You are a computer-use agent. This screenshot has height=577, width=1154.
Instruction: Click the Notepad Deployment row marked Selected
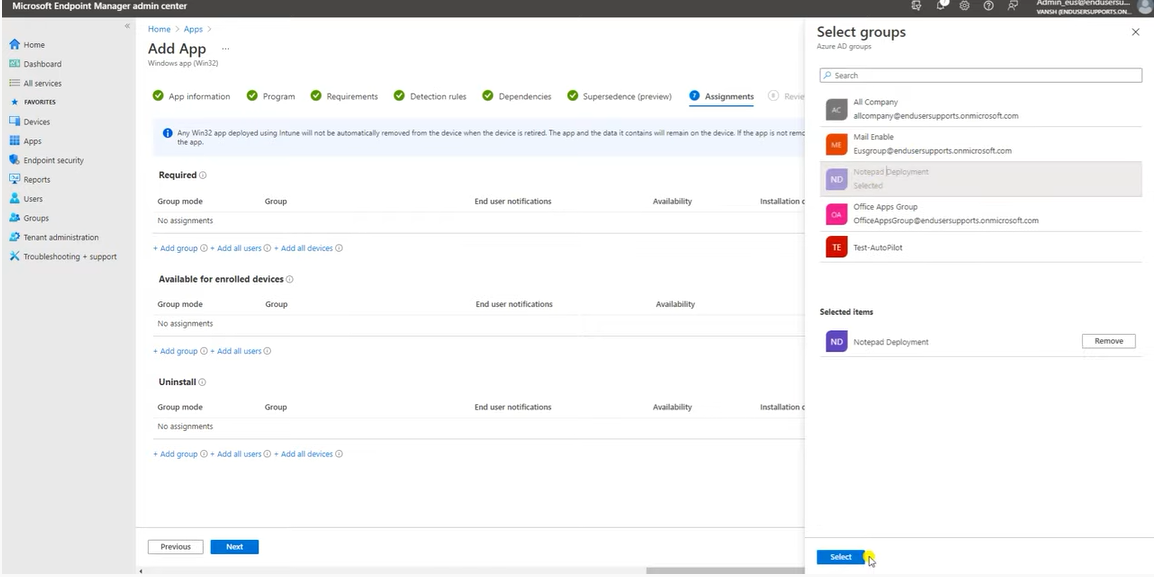[x=980, y=179]
